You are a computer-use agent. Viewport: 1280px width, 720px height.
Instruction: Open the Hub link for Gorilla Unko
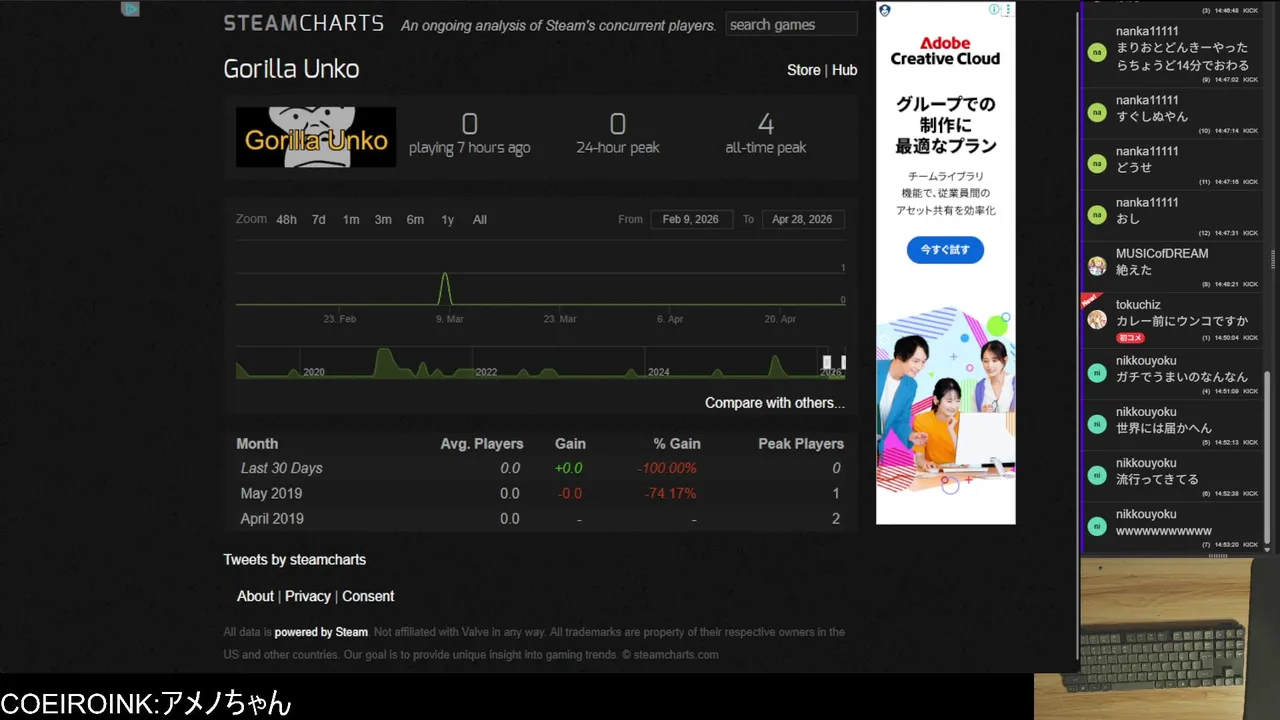[x=844, y=70]
